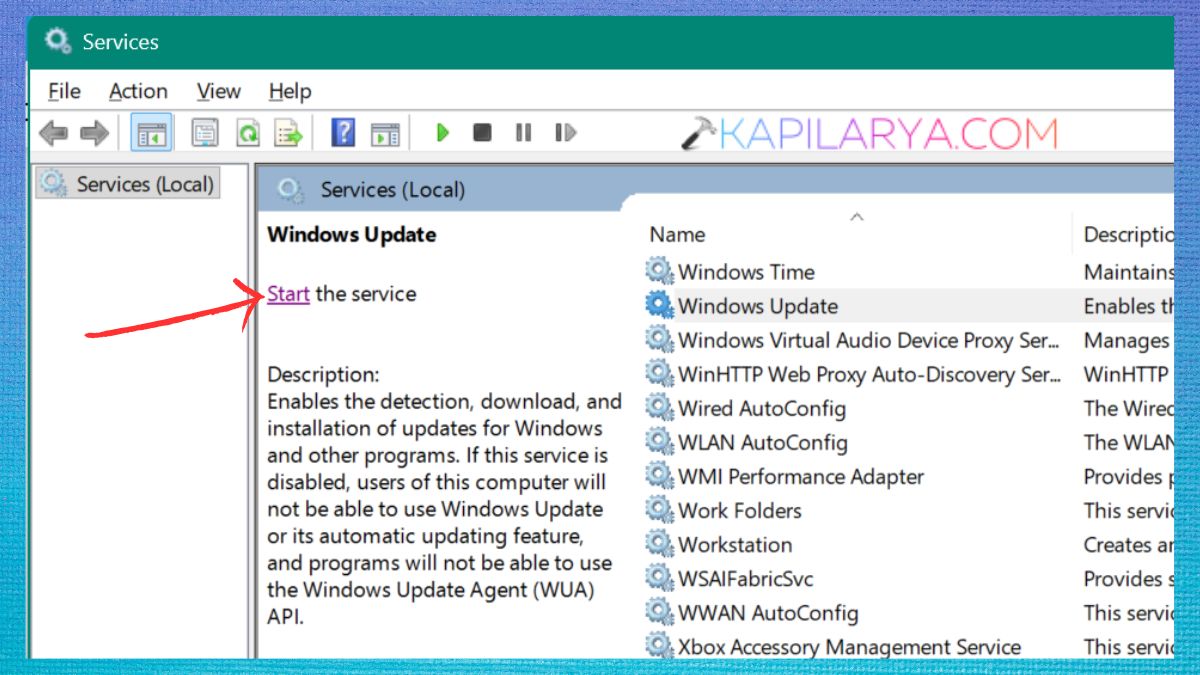Viewport: 1200px width, 675px height.
Task: Click gear icon beside Workstation
Action: (x=660, y=543)
